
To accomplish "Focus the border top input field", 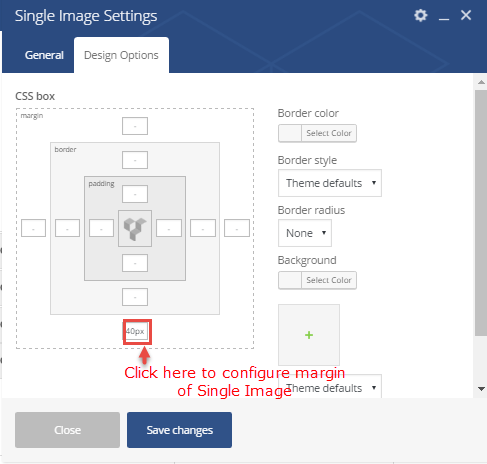I will tap(135, 160).
